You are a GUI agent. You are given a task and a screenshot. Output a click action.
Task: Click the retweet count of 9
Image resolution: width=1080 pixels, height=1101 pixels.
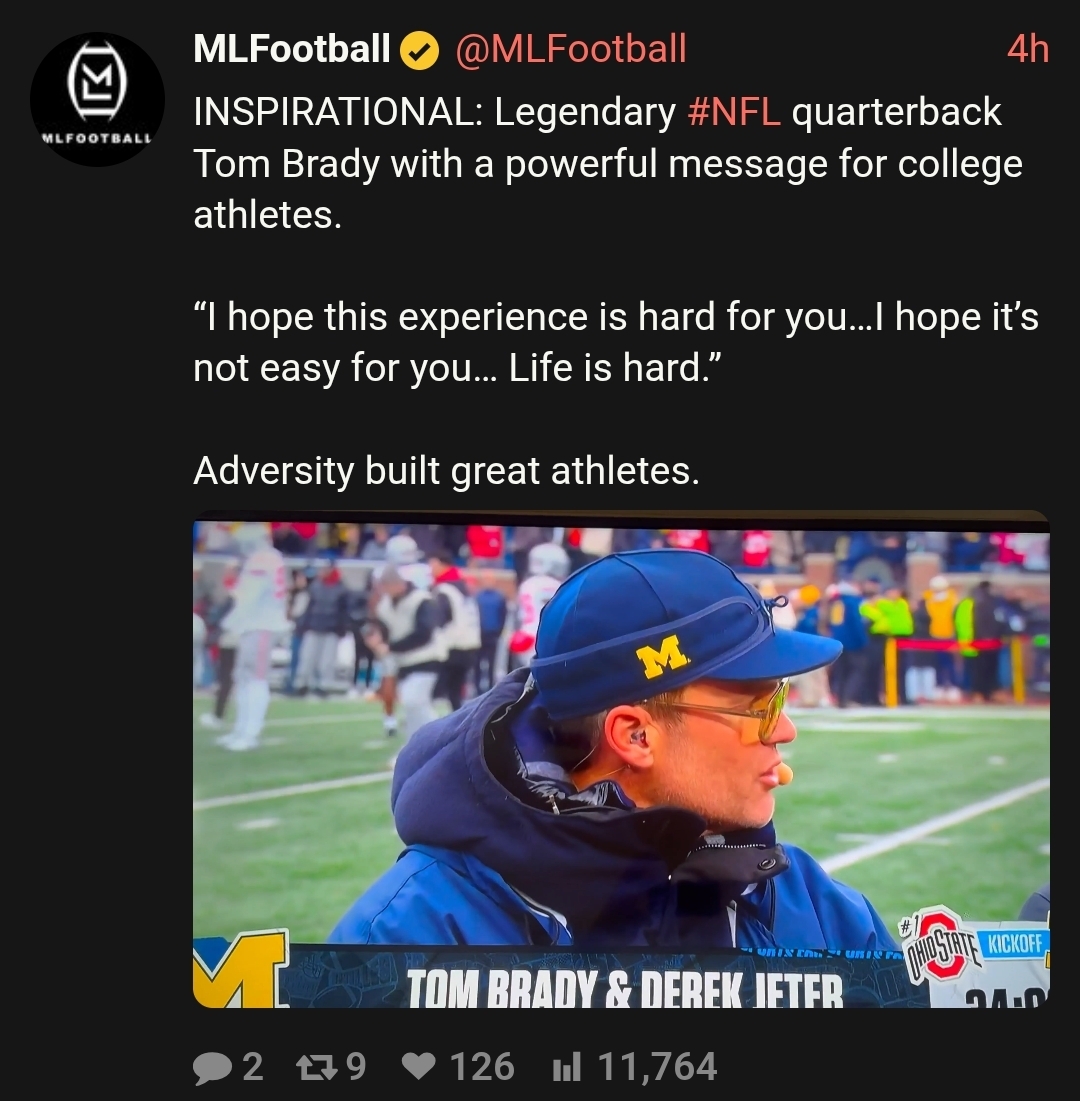(354, 1067)
